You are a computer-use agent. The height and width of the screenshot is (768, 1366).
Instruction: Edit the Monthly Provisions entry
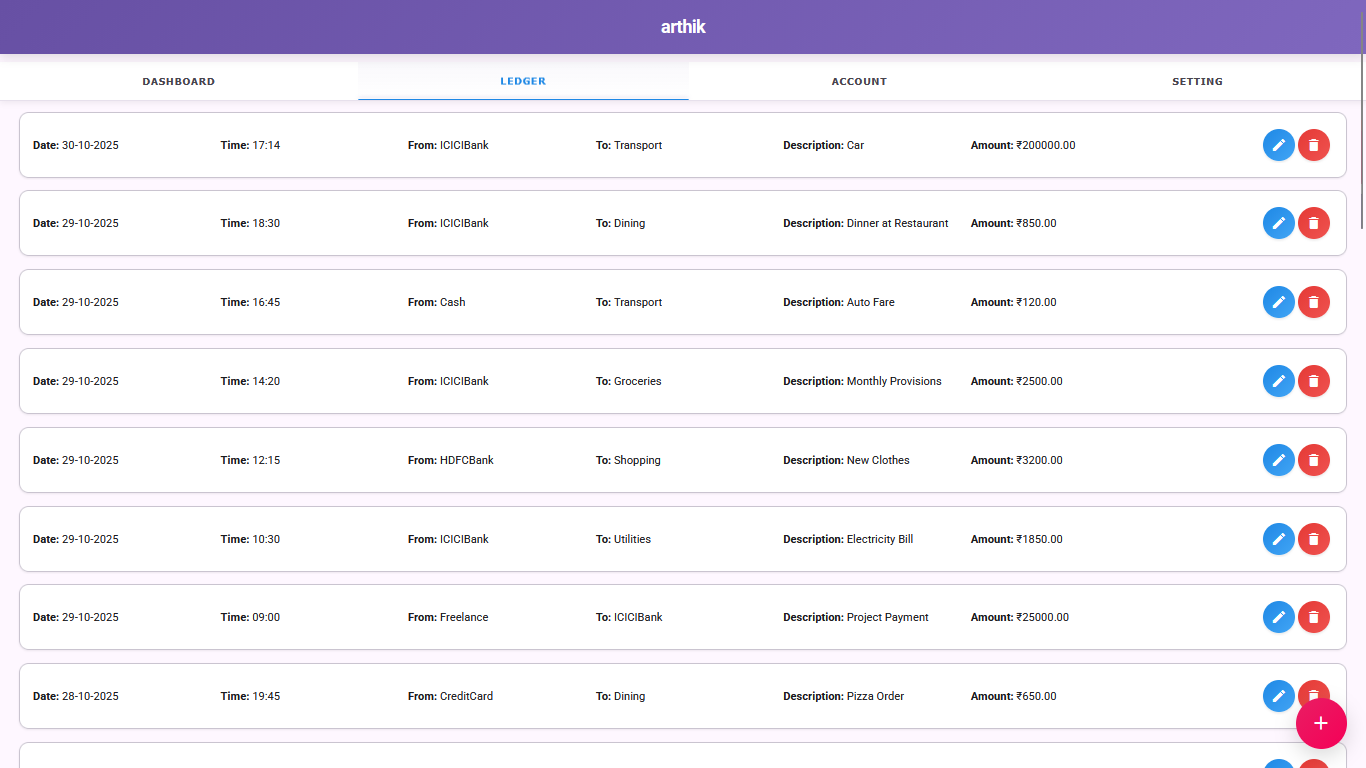point(1278,381)
